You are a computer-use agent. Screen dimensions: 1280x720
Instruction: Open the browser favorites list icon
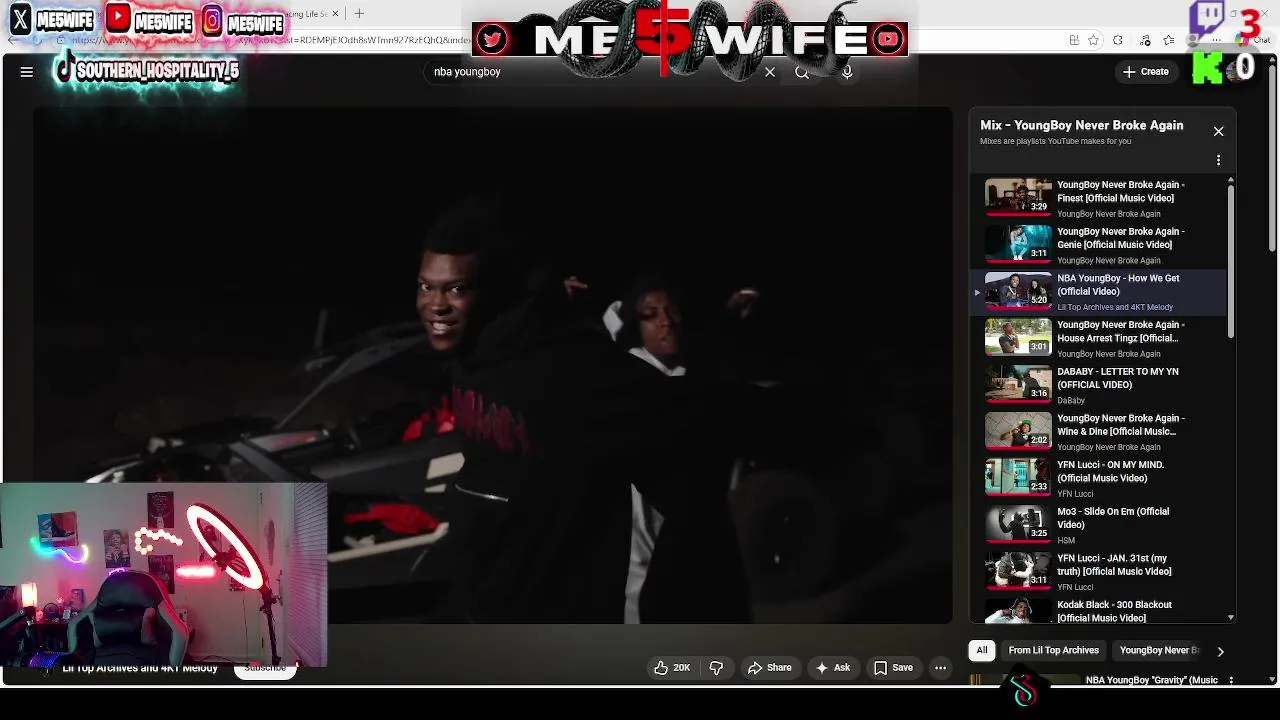[x=1169, y=40]
